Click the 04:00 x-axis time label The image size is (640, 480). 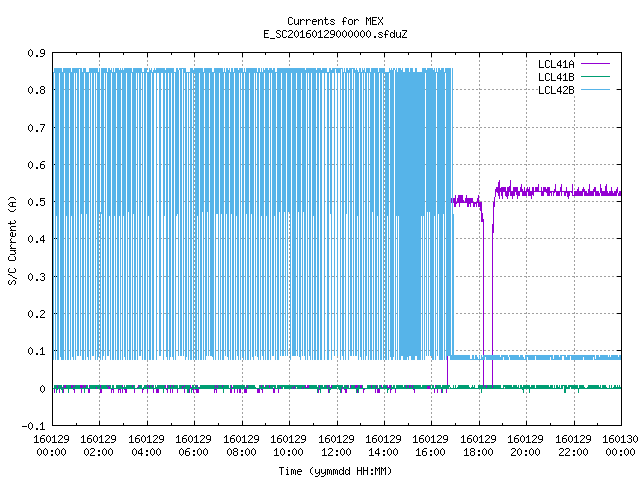click(x=146, y=452)
